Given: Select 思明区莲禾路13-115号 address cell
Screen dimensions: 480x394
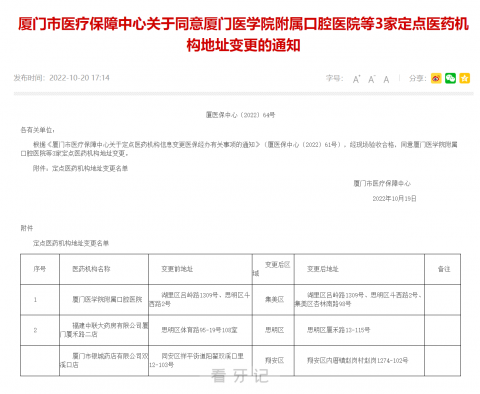Looking at the screenshot, I should coord(359,330).
